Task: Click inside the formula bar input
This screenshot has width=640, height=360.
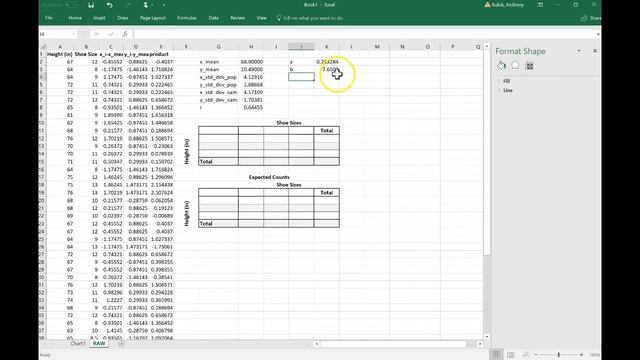Action: (363, 34)
